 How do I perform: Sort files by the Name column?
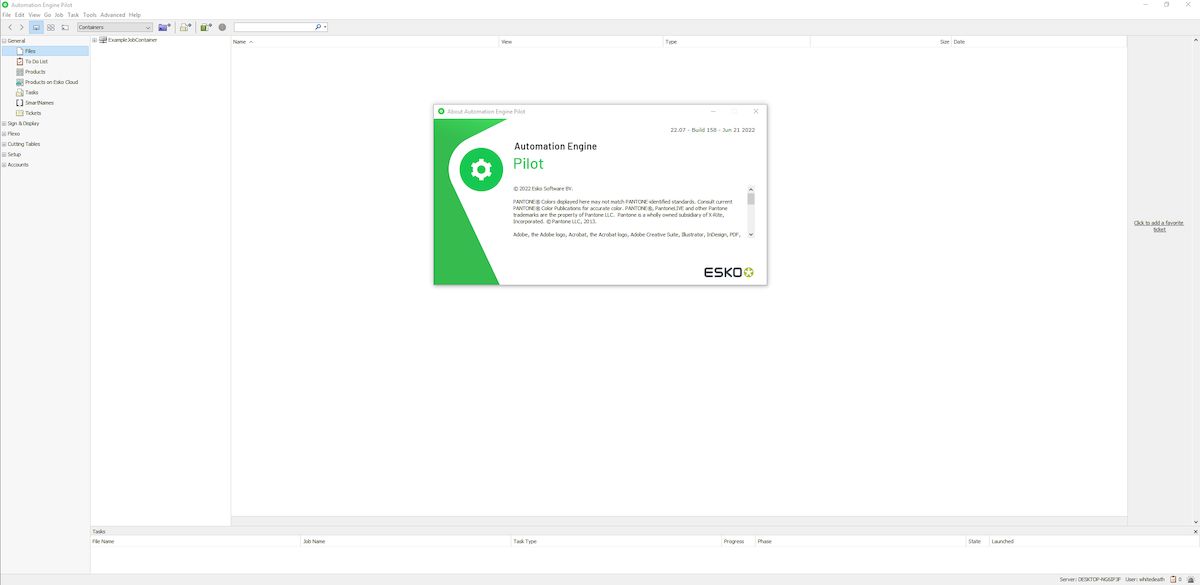tap(365, 42)
